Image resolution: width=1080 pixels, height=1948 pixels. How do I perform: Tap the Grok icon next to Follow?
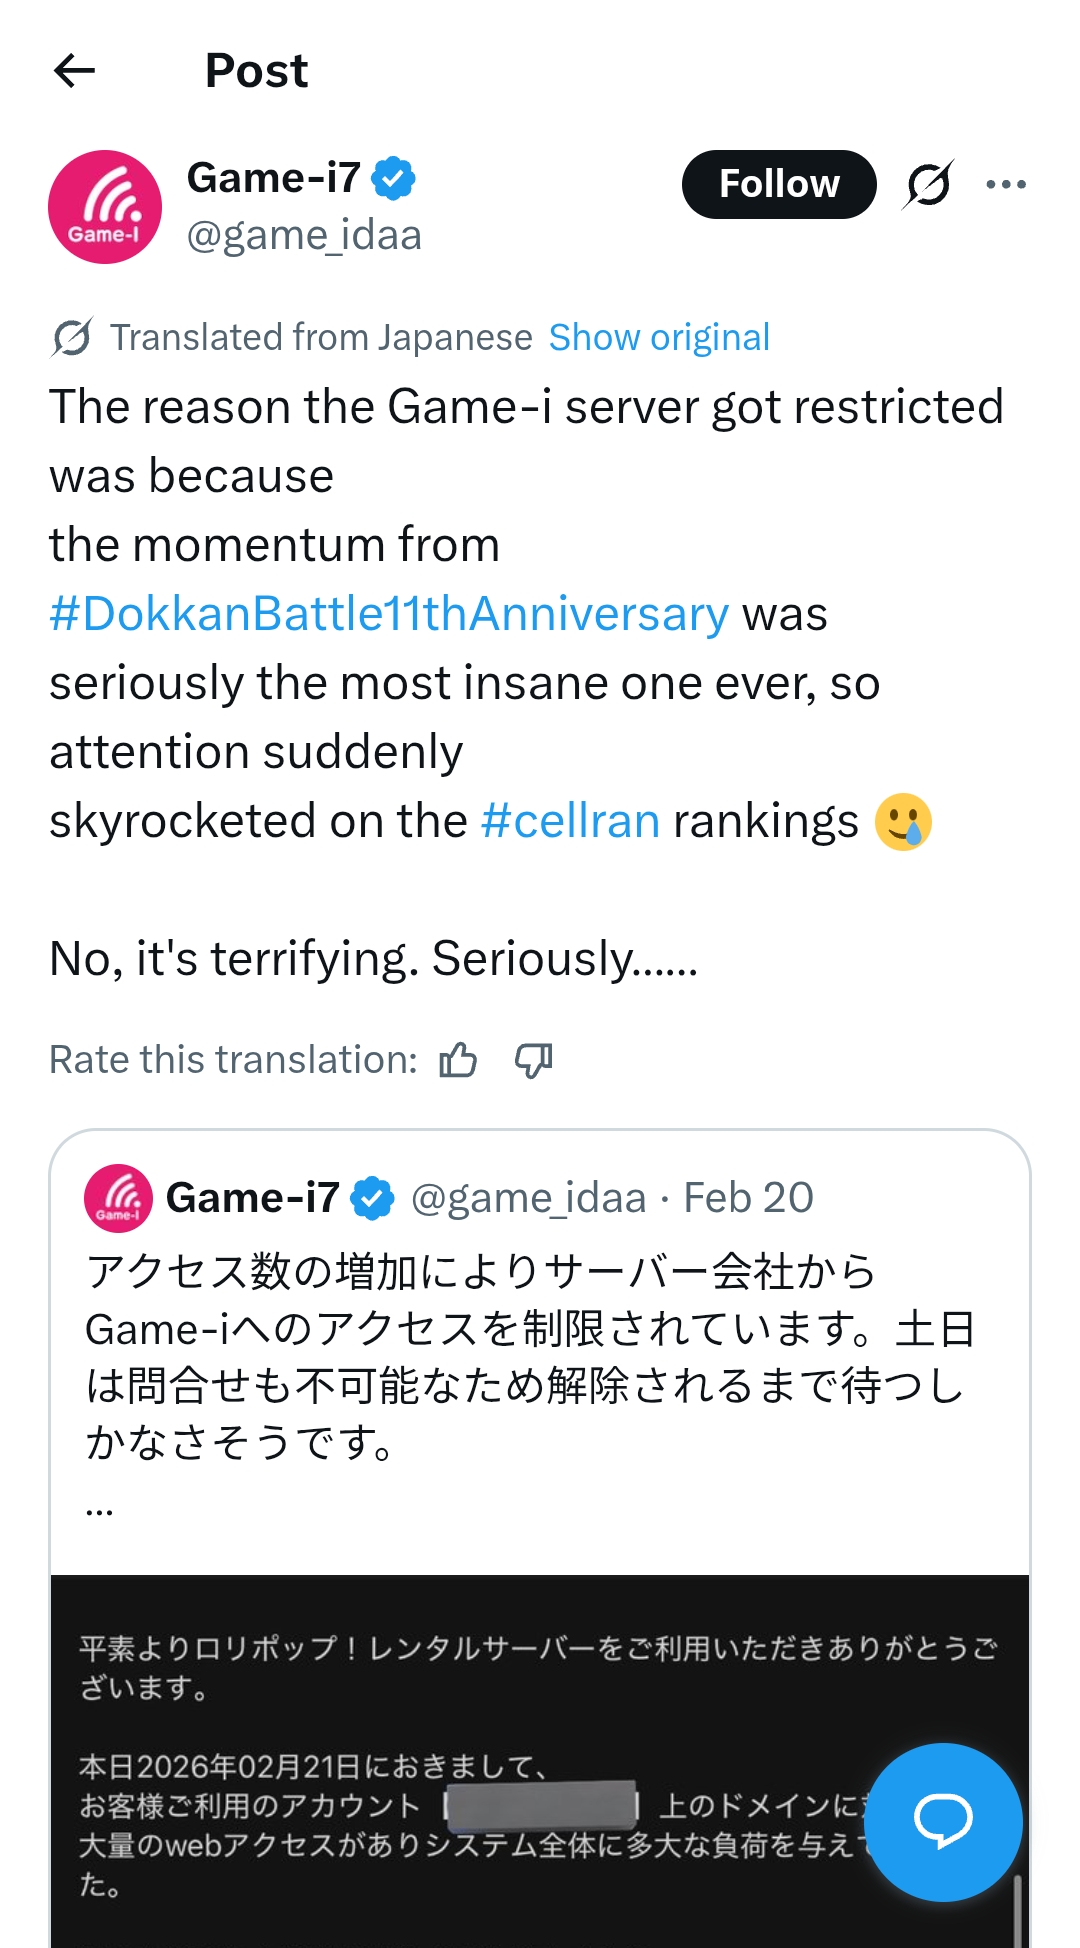928,185
